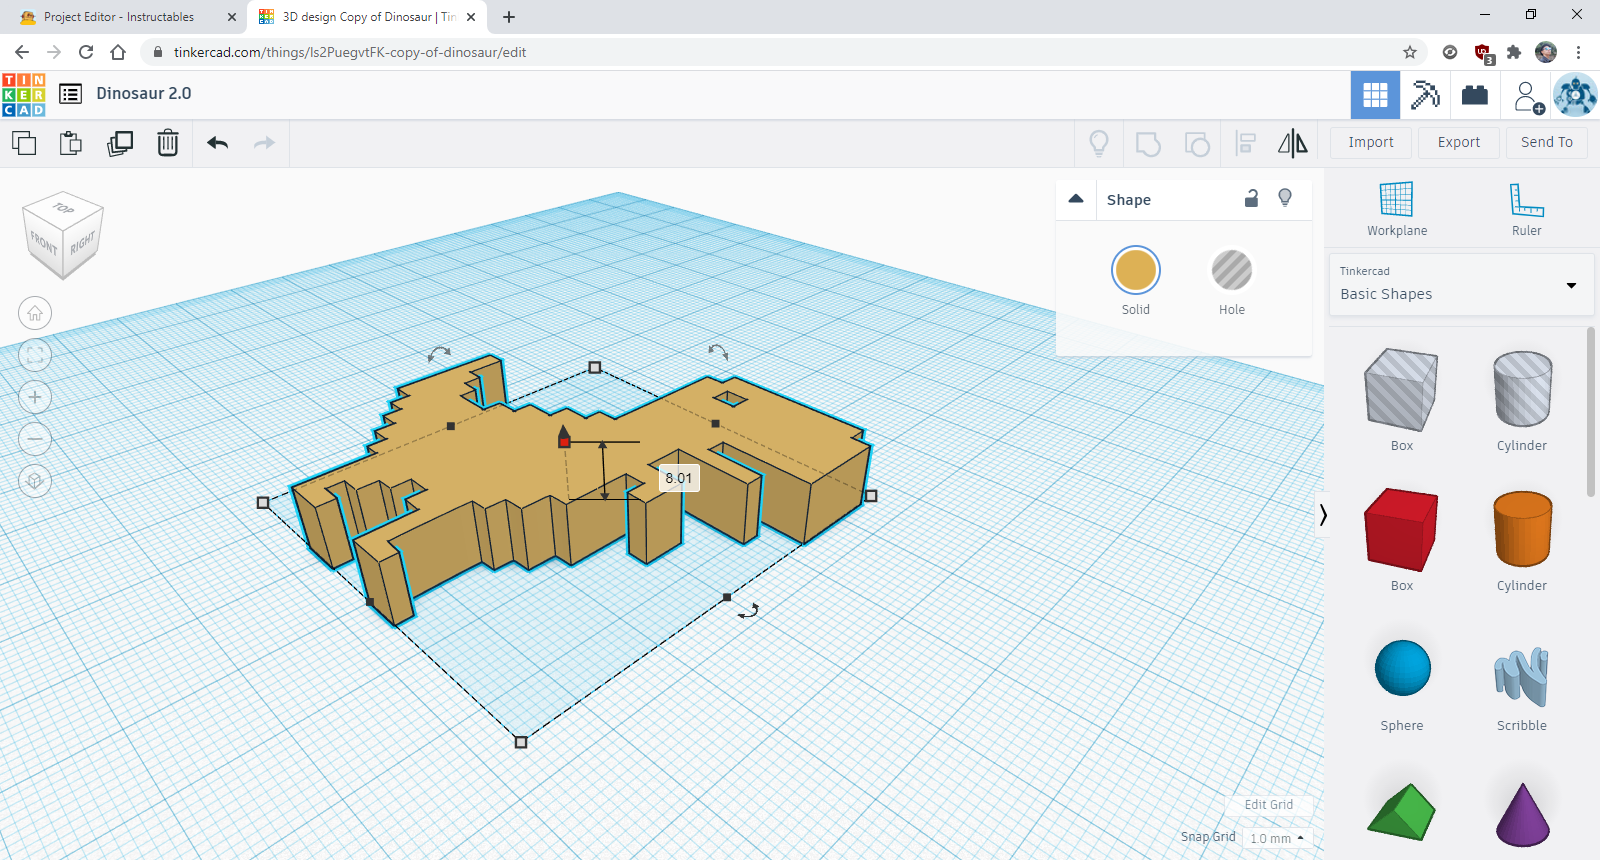Click the Mirror tool icon
The image size is (1600, 860).
click(x=1293, y=143)
